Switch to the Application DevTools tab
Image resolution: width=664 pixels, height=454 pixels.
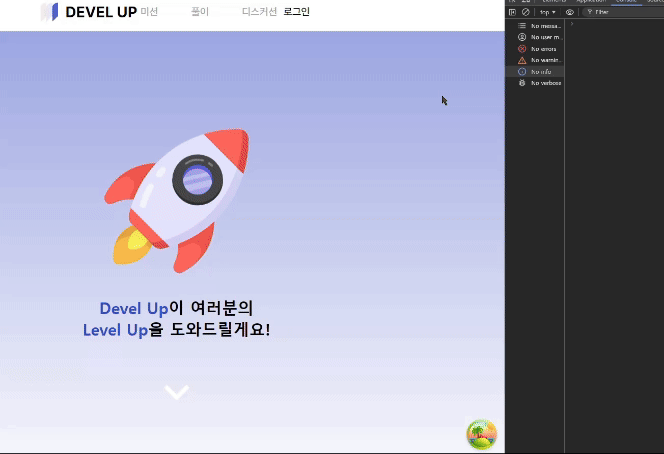click(591, 2)
